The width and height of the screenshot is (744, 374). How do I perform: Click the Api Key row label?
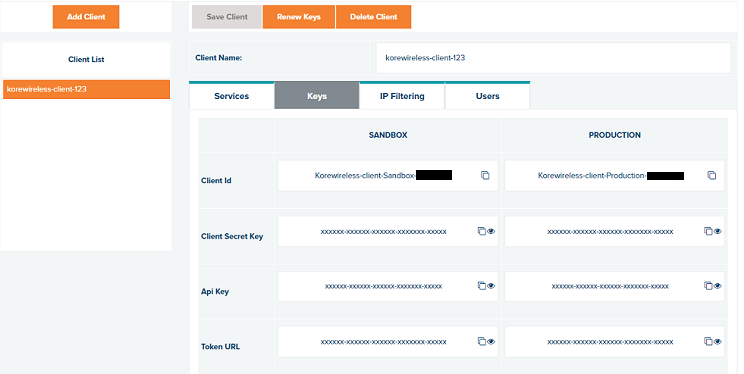215,291
